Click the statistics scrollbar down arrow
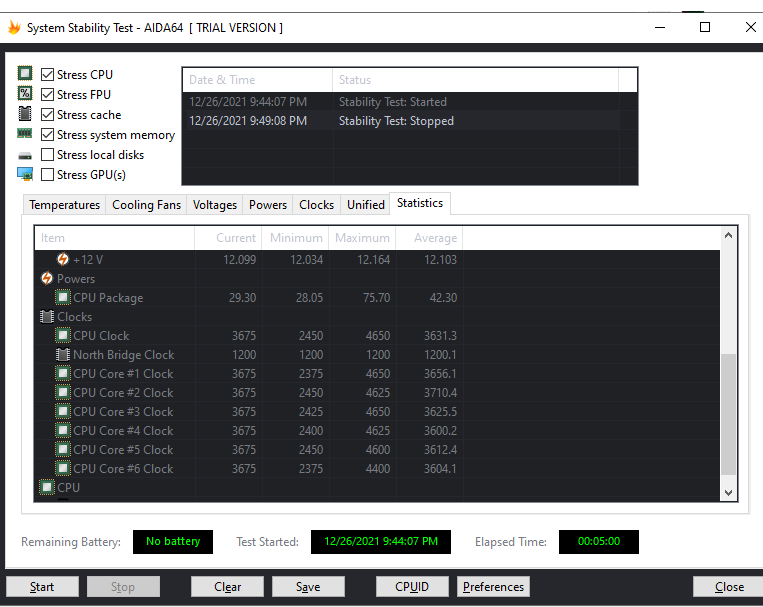Viewport: 763px width, 607px height. [728, 492]
